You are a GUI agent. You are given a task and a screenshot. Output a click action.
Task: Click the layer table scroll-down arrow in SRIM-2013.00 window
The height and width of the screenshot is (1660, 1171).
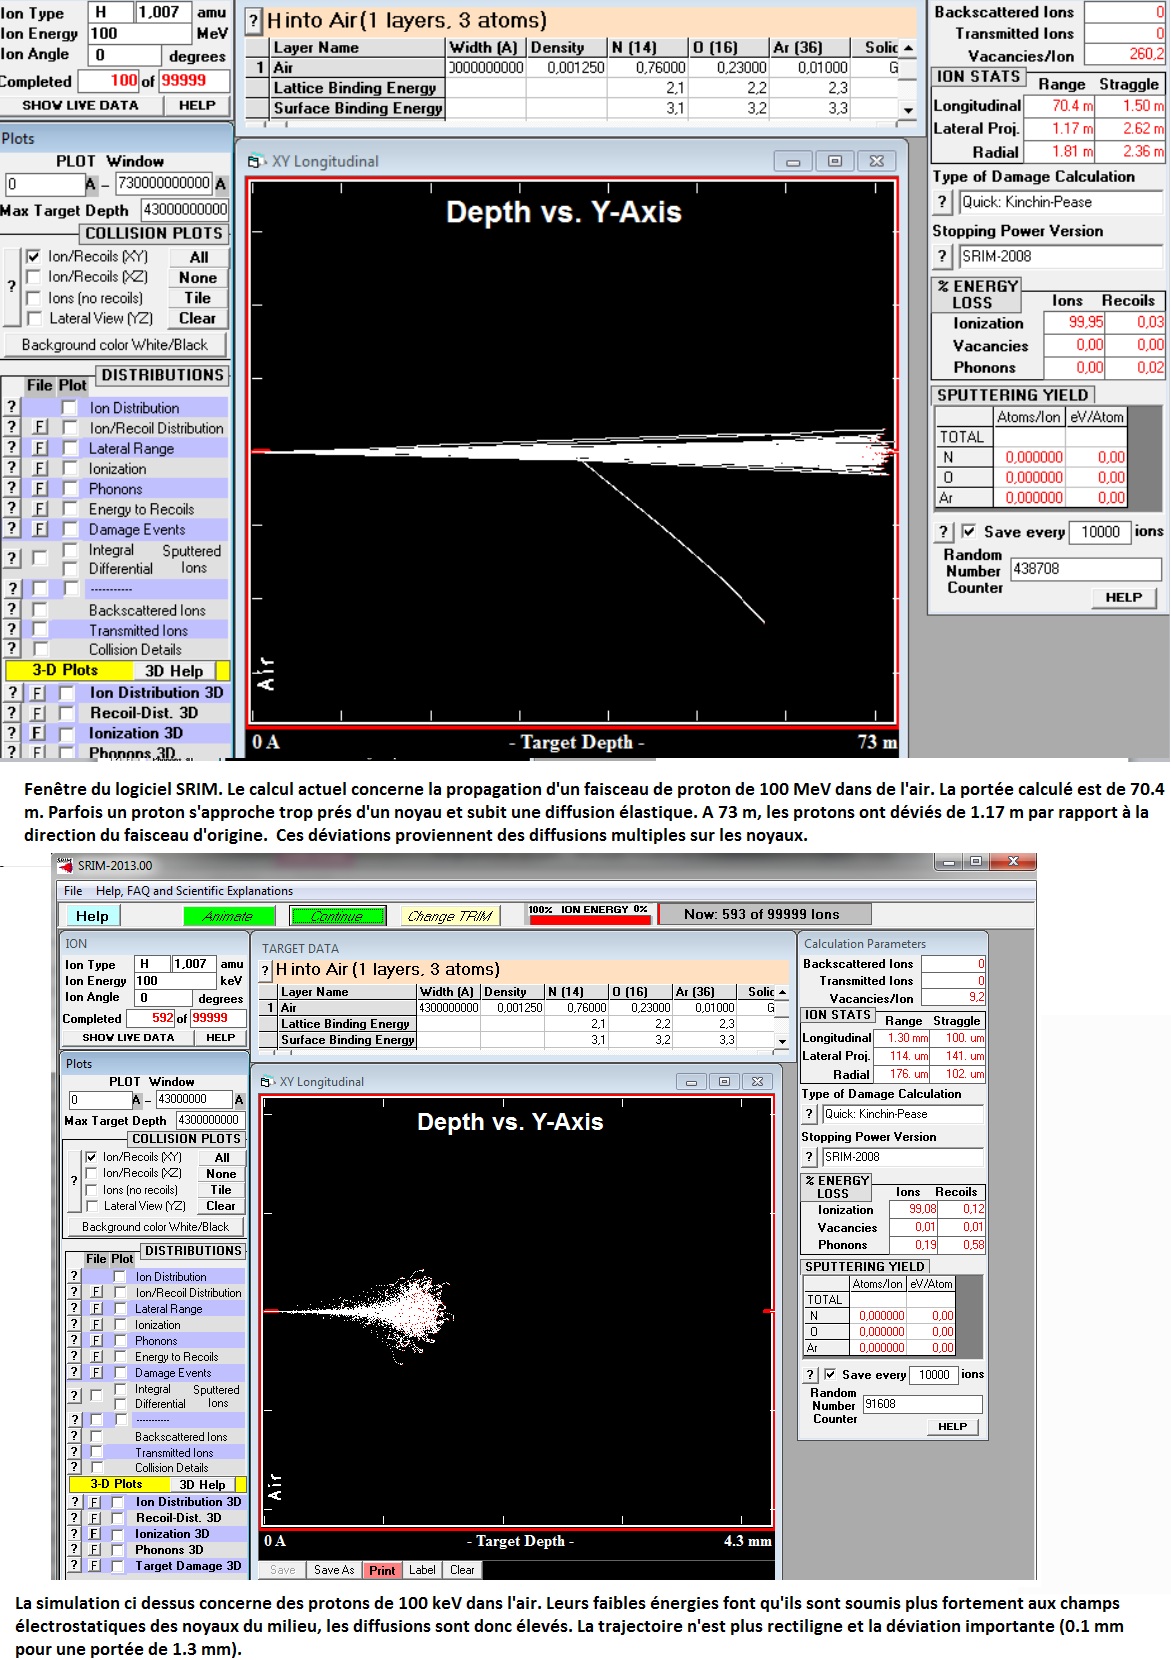[783, 1041]
